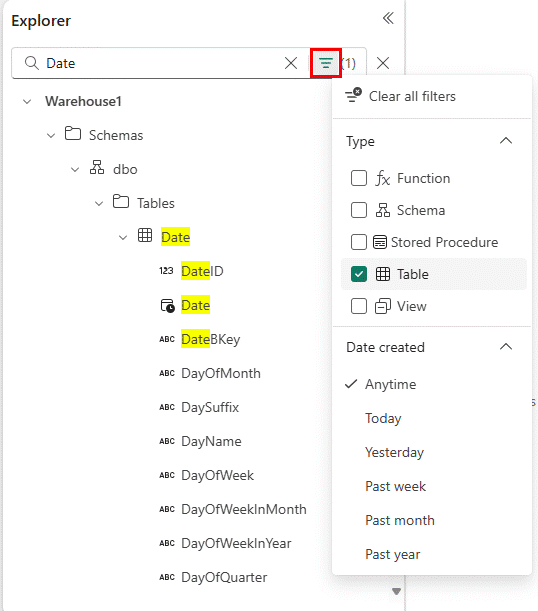Viewport: 538px width, 611px height.
Task: Click the dbo schema icon
Action: coord(97,167)
